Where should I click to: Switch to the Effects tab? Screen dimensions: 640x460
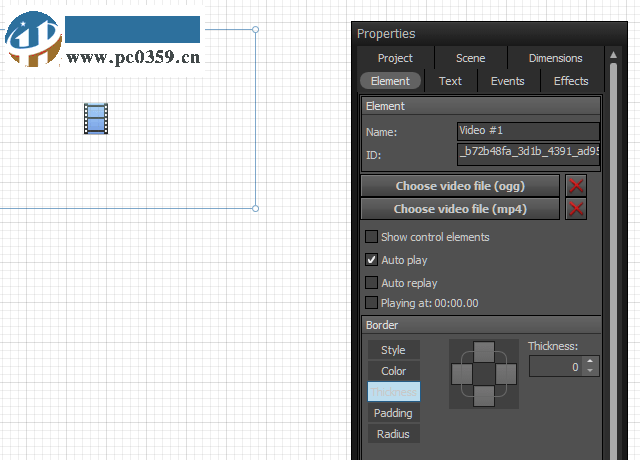[571, 81]
